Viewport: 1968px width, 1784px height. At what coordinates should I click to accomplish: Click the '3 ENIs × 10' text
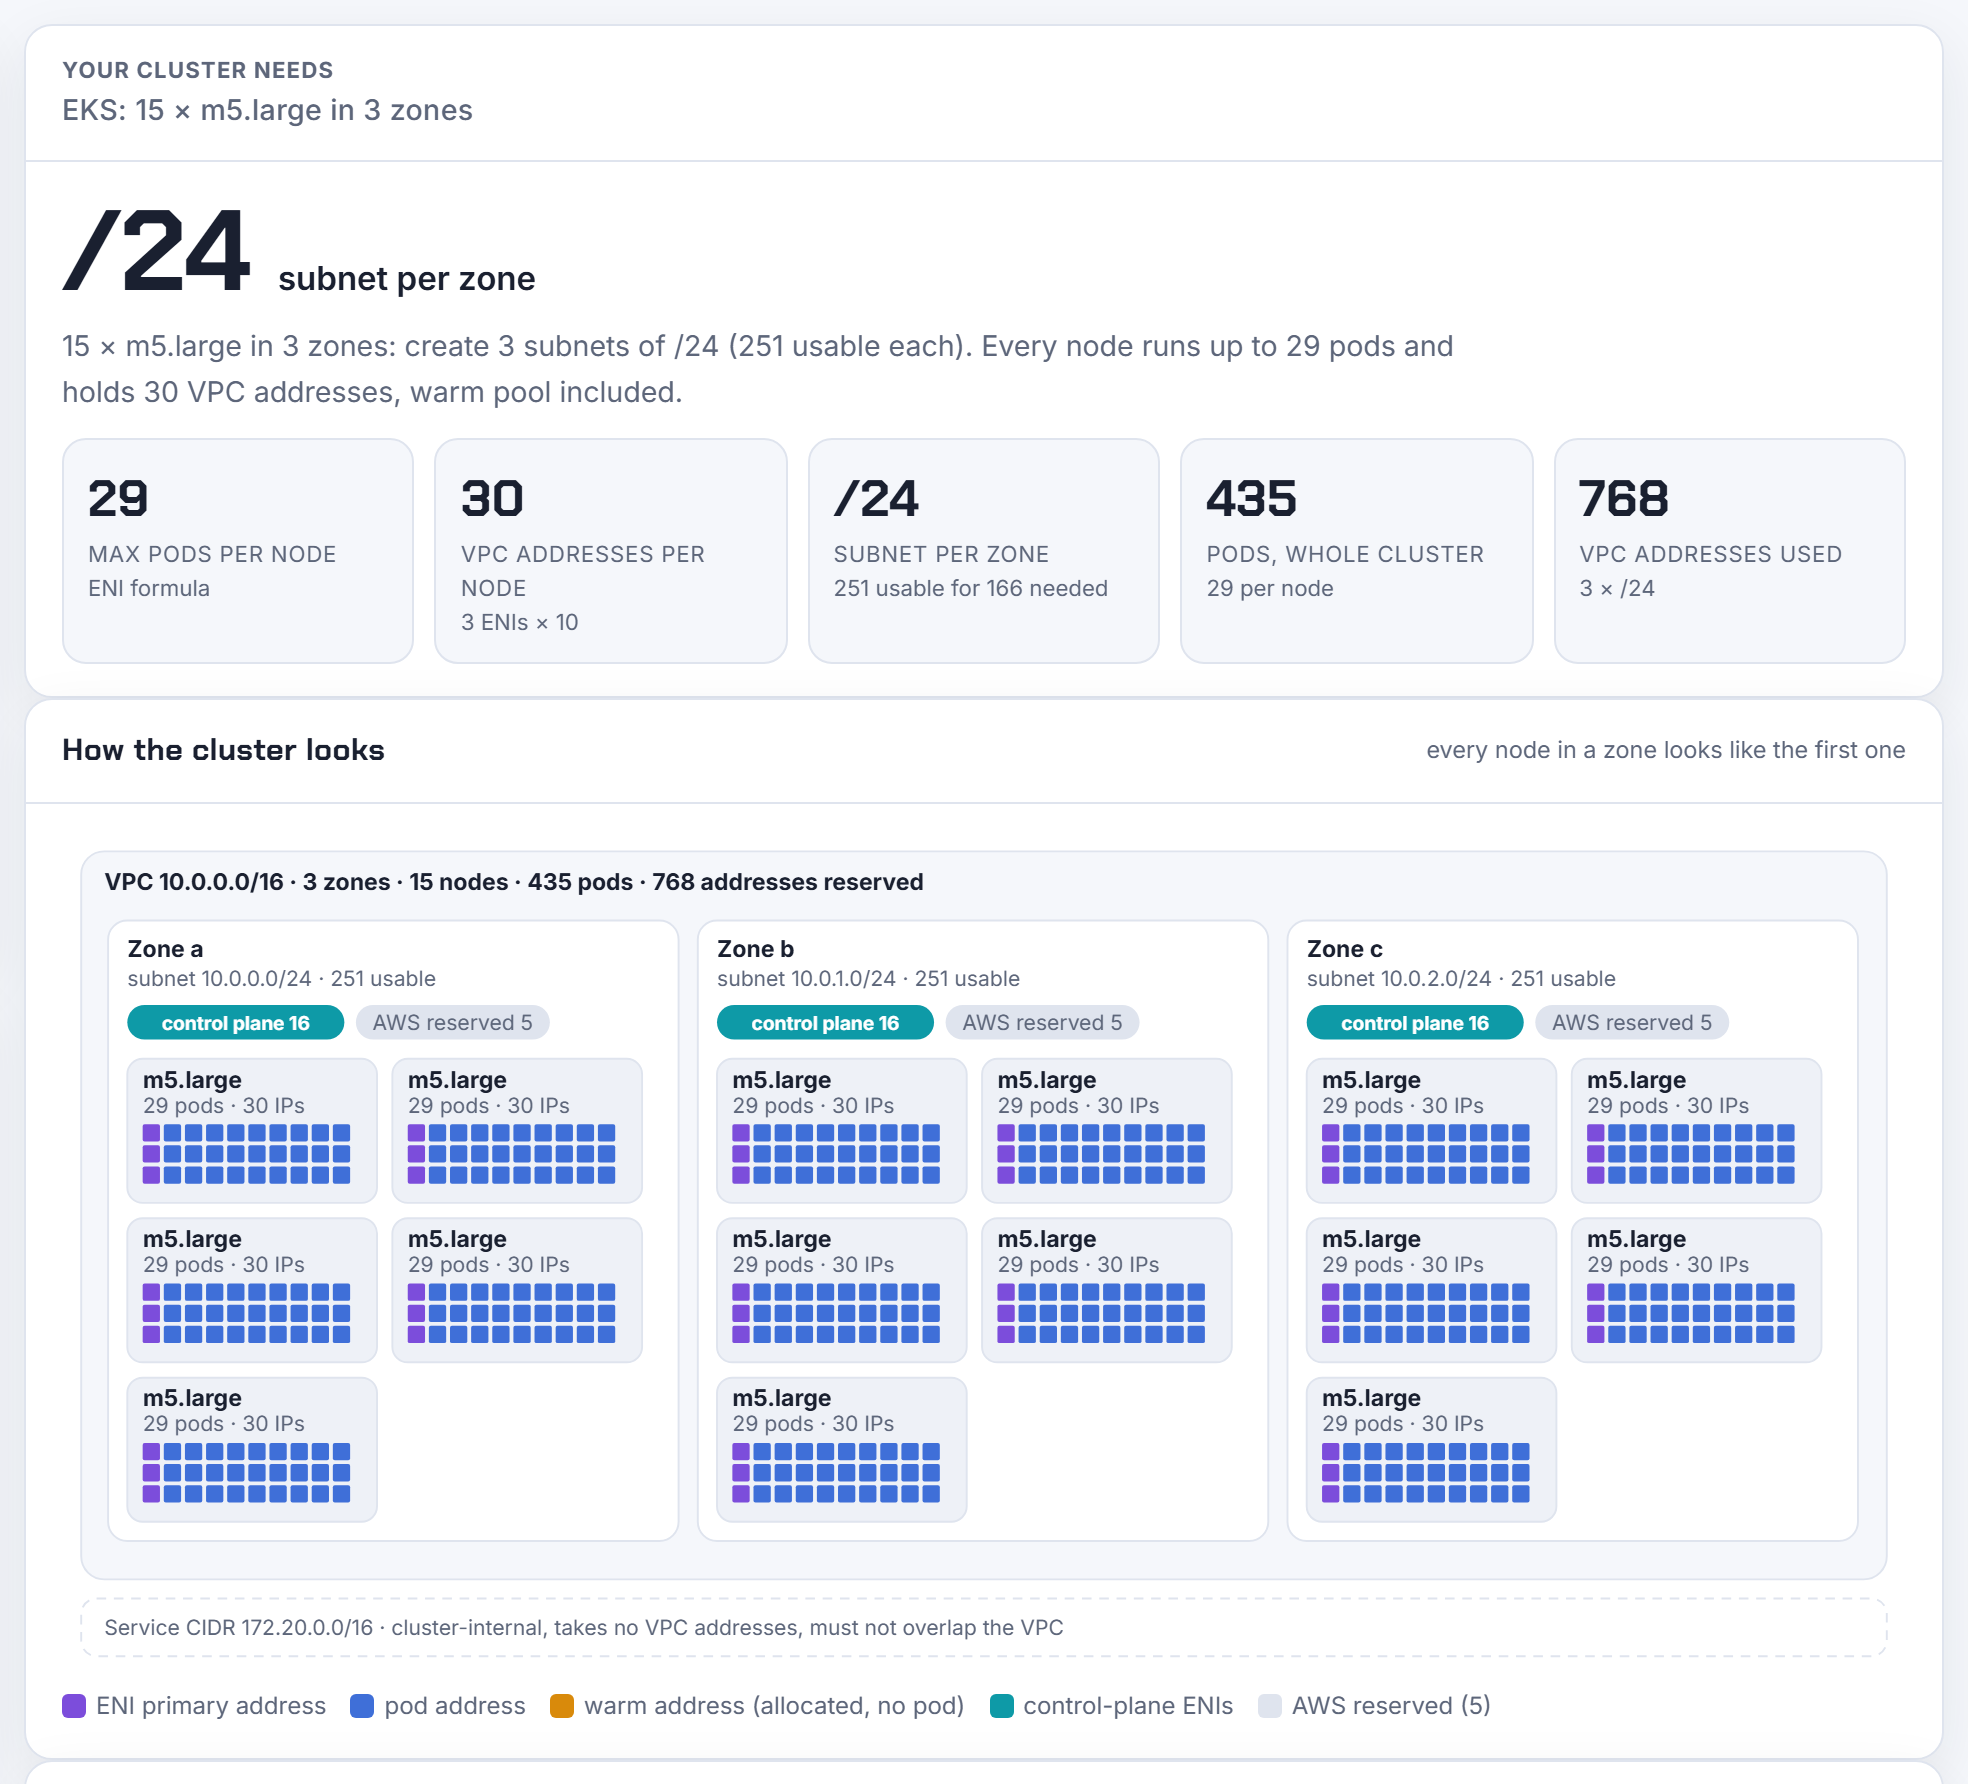[520, 623]
